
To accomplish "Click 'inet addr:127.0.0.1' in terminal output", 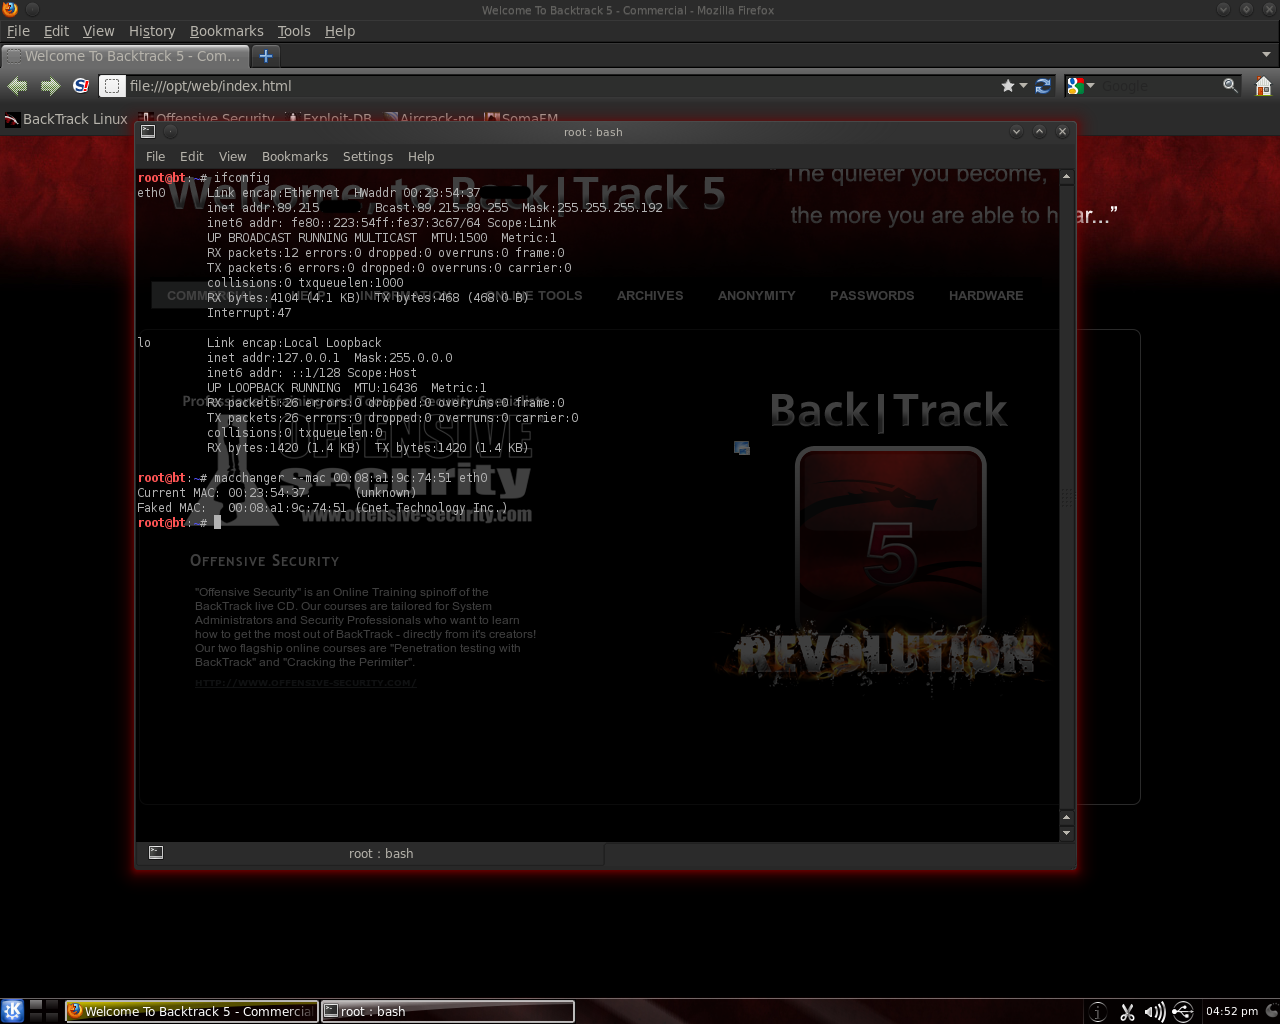I will 273,358.
